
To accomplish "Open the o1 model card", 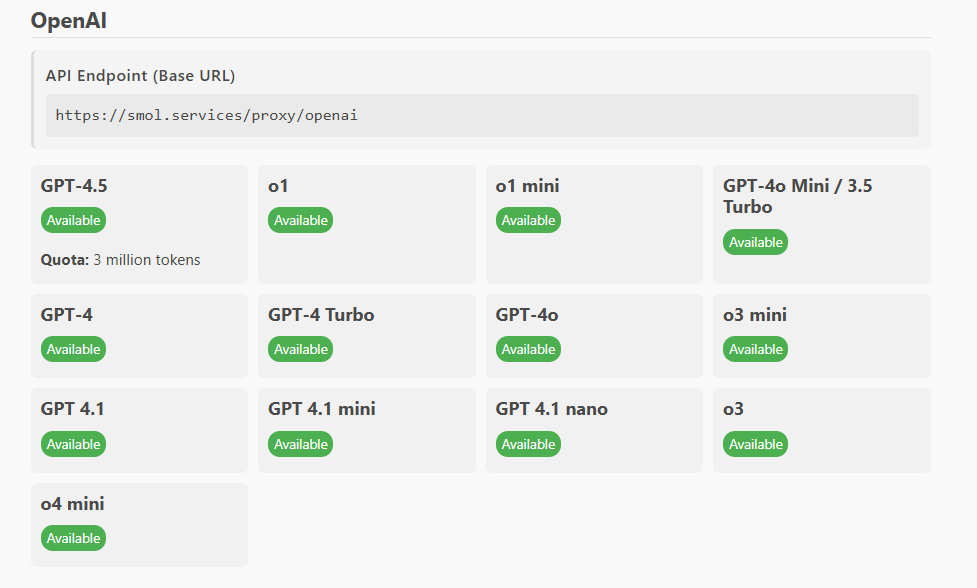I will [278, 186].
